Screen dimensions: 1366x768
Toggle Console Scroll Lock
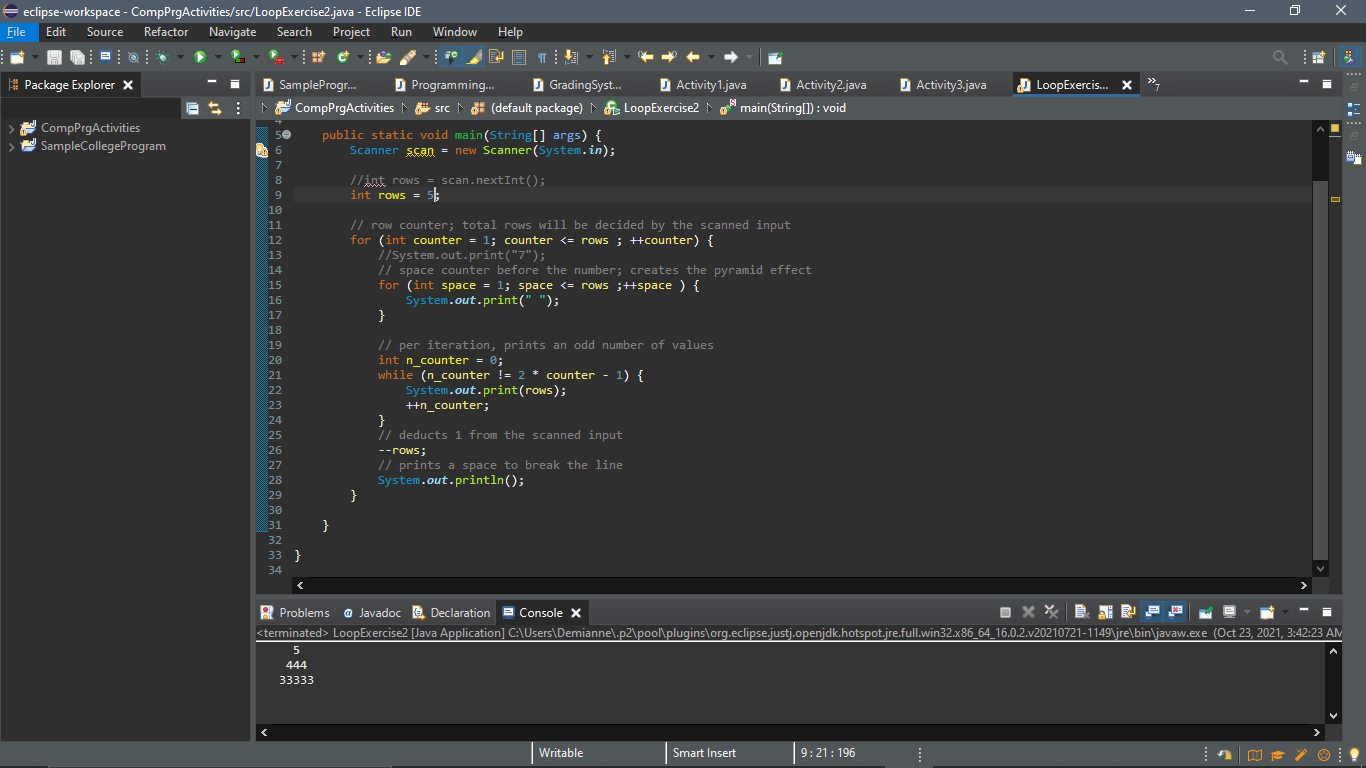point(1105,612)
